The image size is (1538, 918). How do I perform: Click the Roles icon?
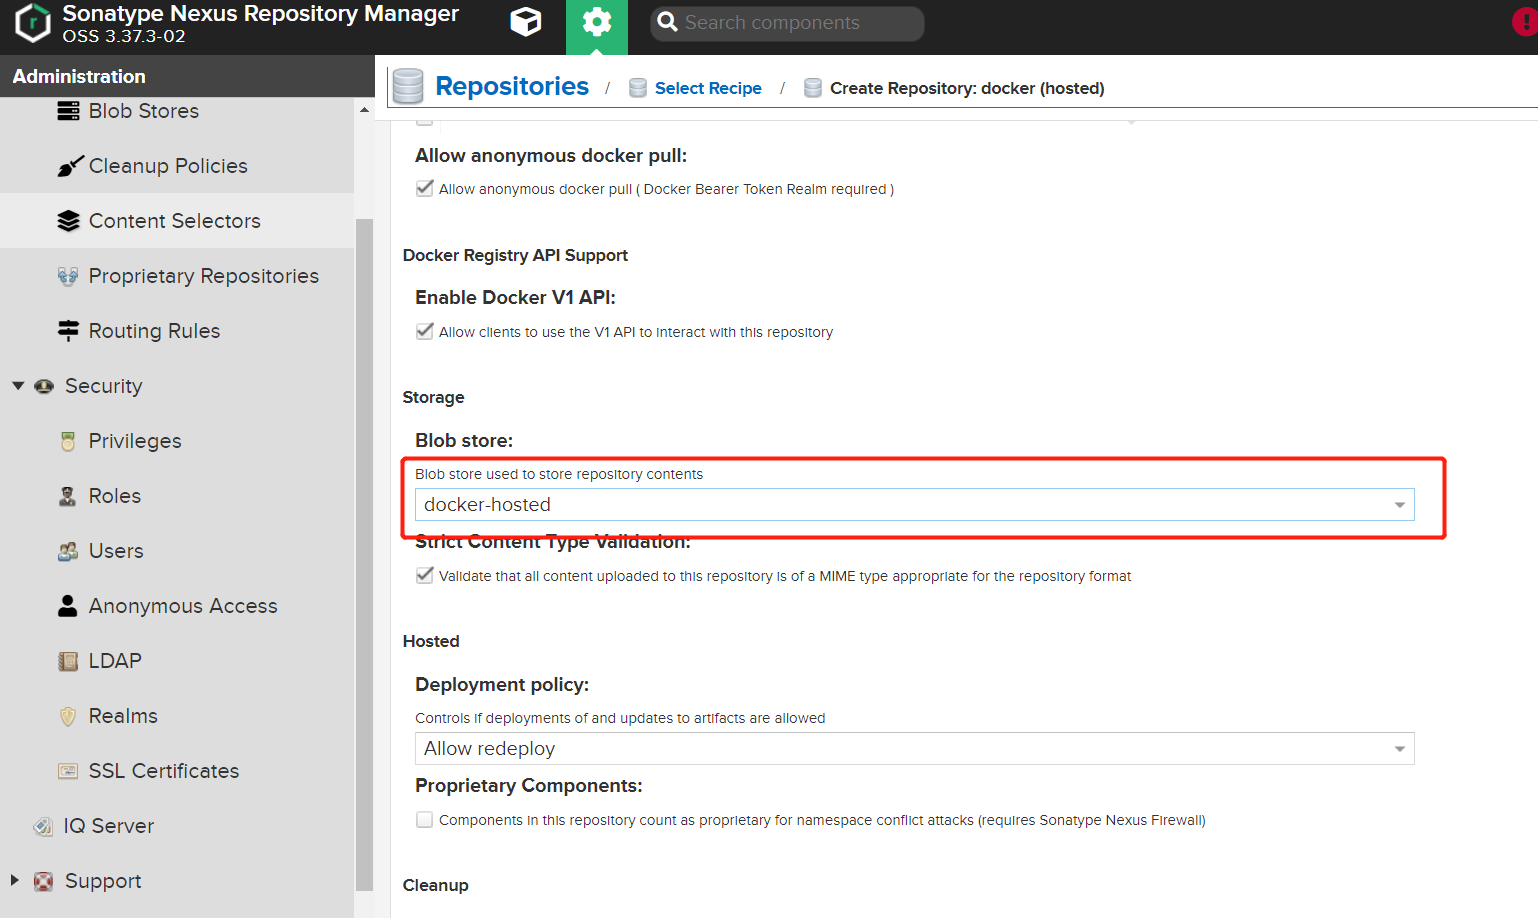coord(68,496)
